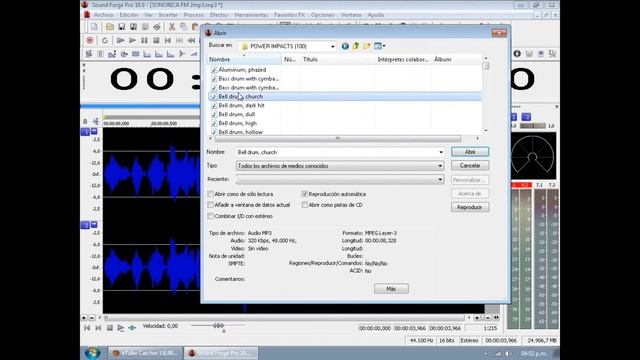The image size is (640, 360).
Task: Open the Herramientas menu
Action: [x=251, y=15]
